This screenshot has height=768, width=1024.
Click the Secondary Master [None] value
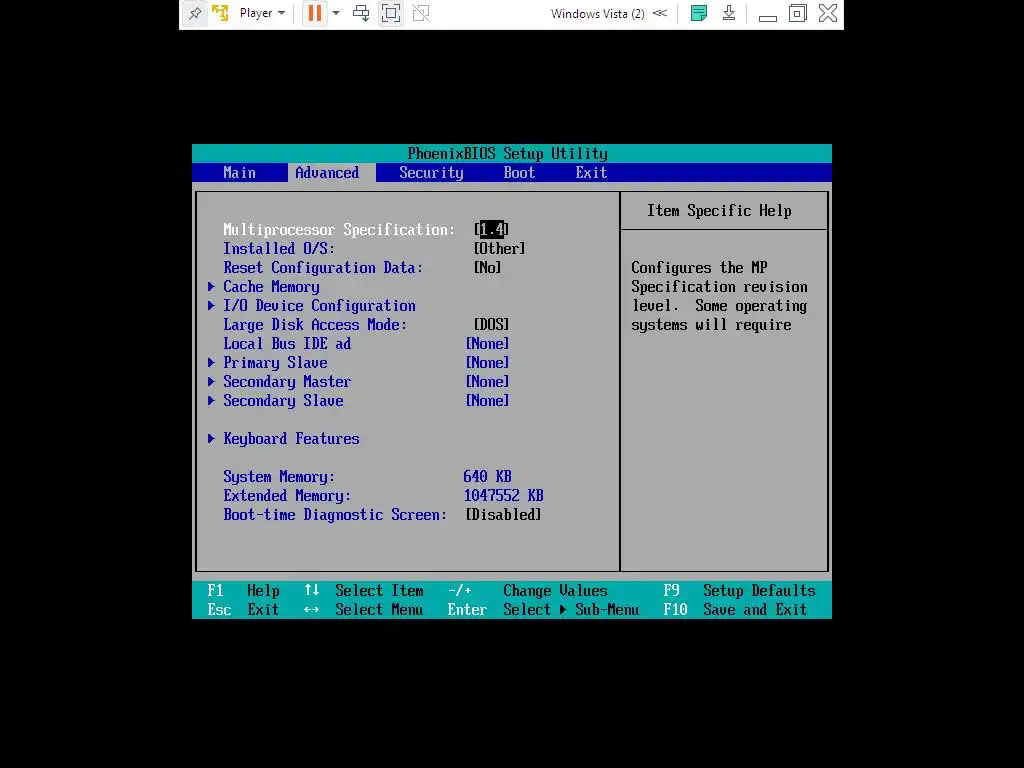[487, 381]
